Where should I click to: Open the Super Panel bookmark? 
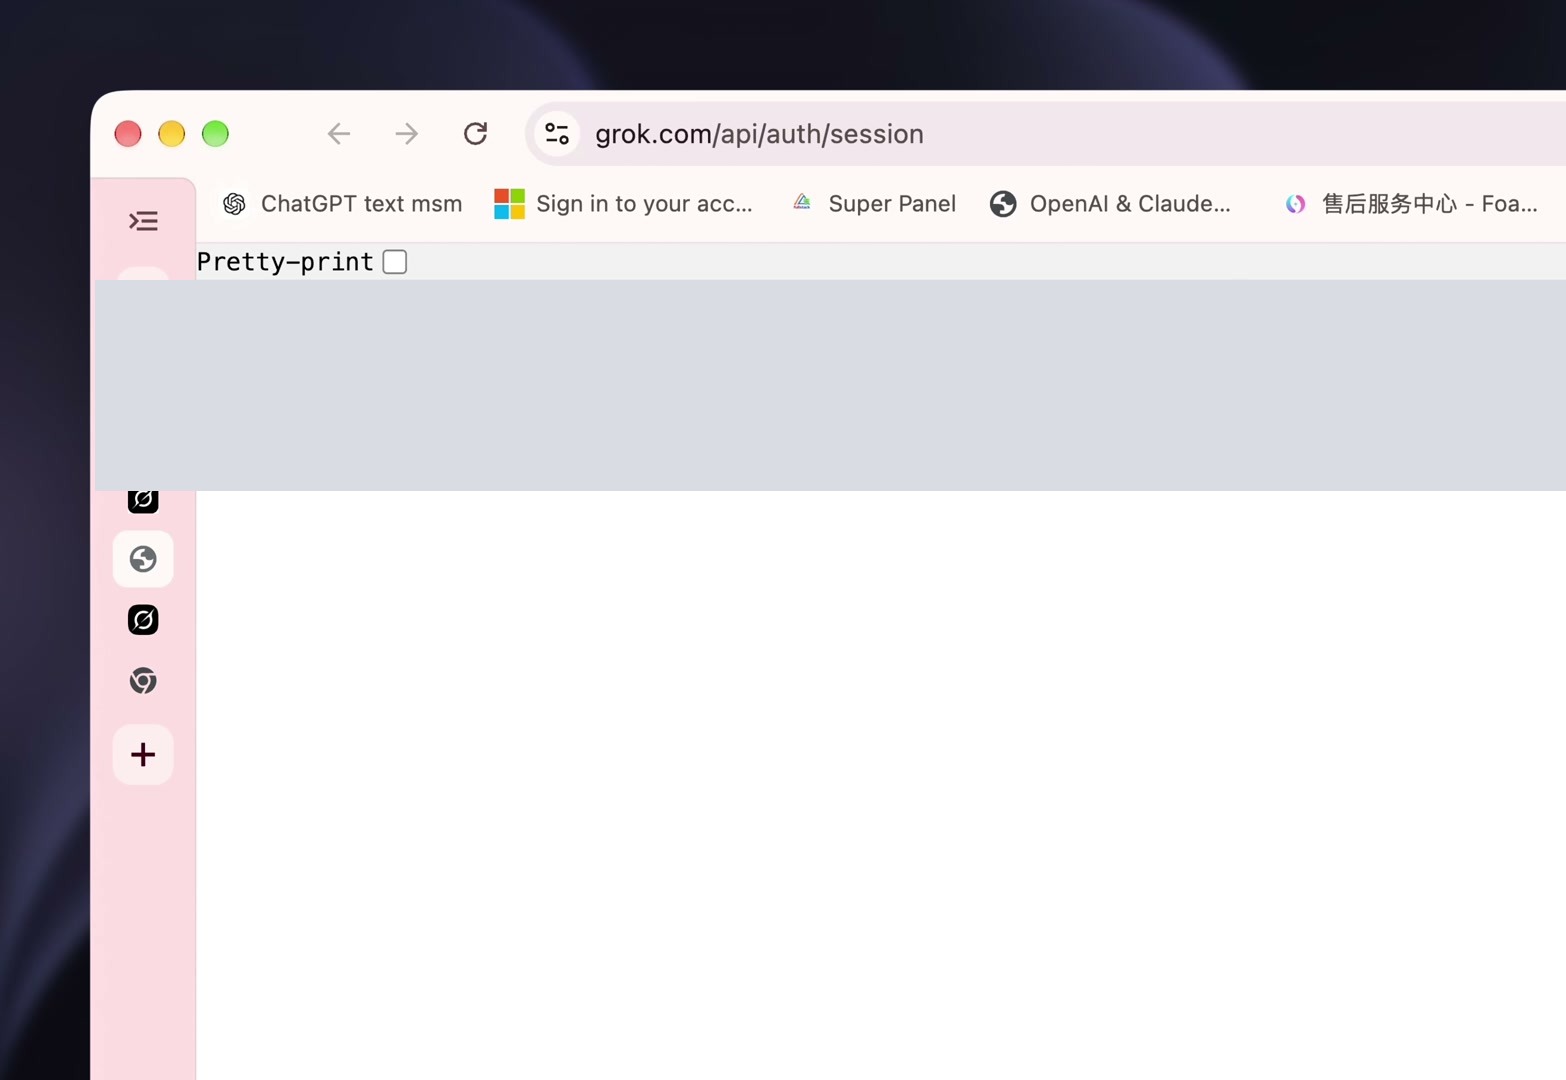click(x=873, y=204)
